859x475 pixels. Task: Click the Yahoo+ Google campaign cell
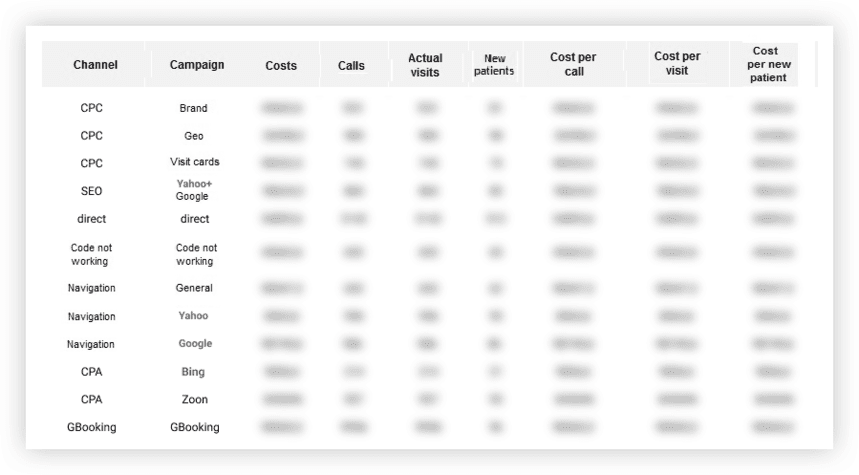pos(194,190)
